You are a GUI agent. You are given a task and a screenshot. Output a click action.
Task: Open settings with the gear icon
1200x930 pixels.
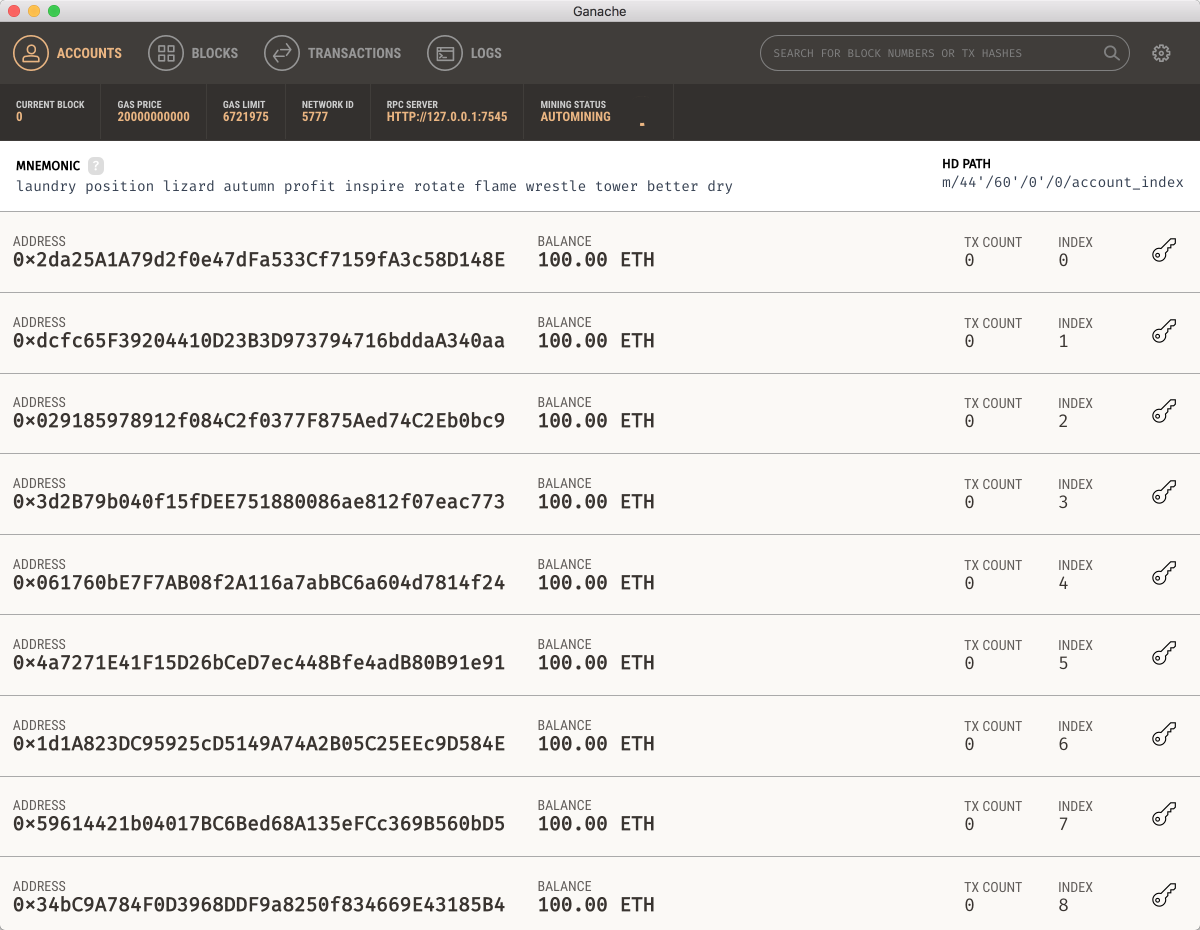click(1161, 53)
